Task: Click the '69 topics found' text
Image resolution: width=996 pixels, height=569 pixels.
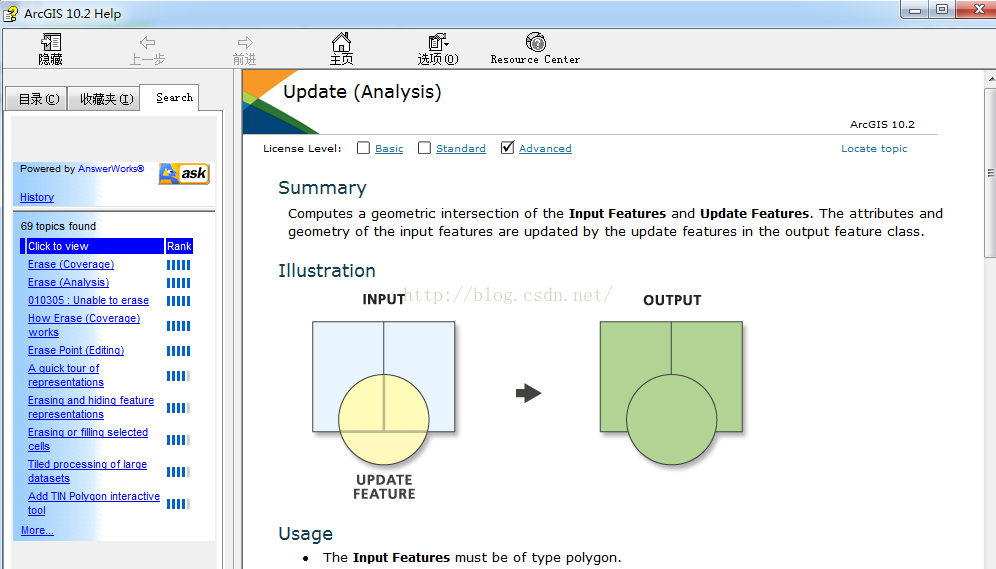Action: tap(58, 226)
